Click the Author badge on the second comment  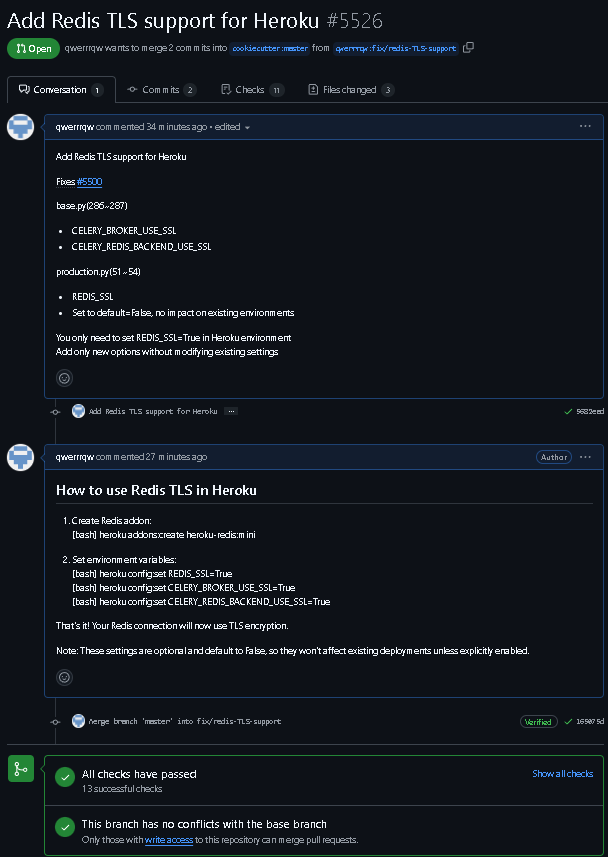[x=553, y=456]
